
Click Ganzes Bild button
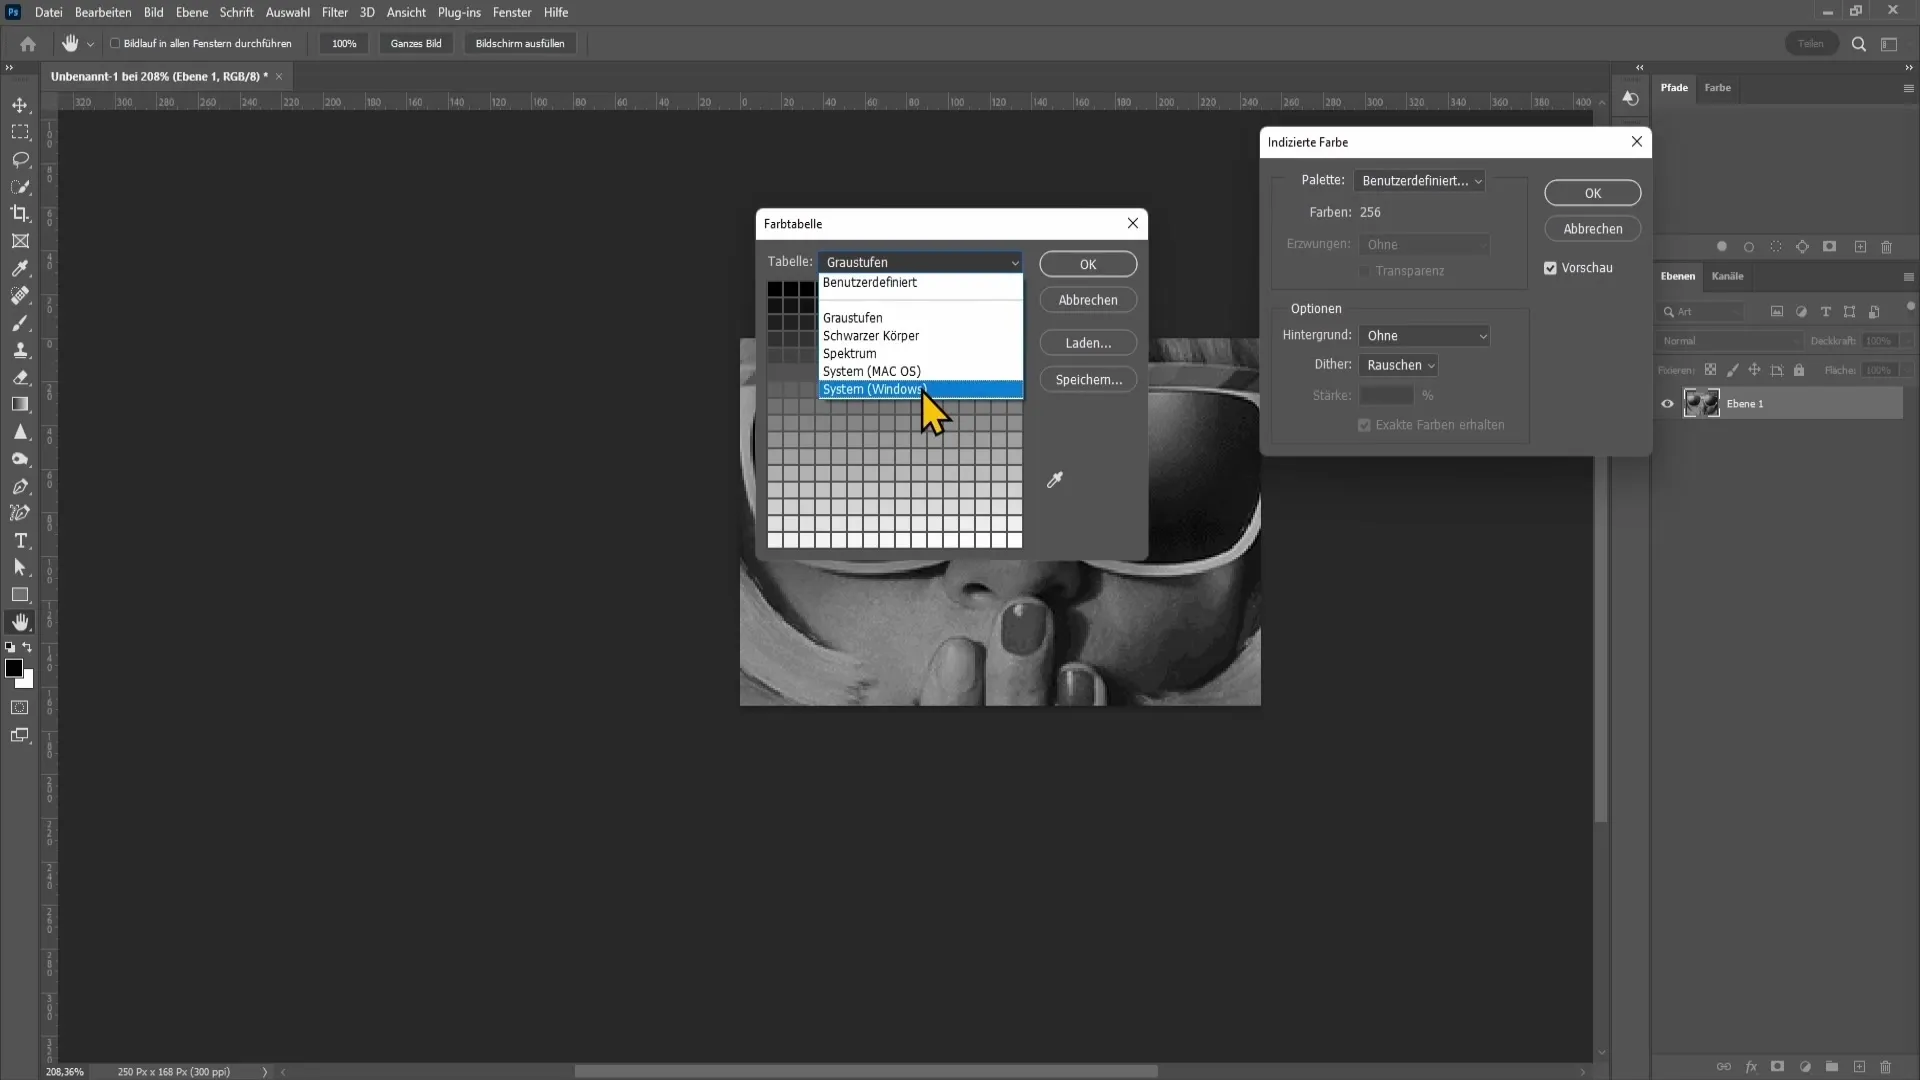click(416, 44)
